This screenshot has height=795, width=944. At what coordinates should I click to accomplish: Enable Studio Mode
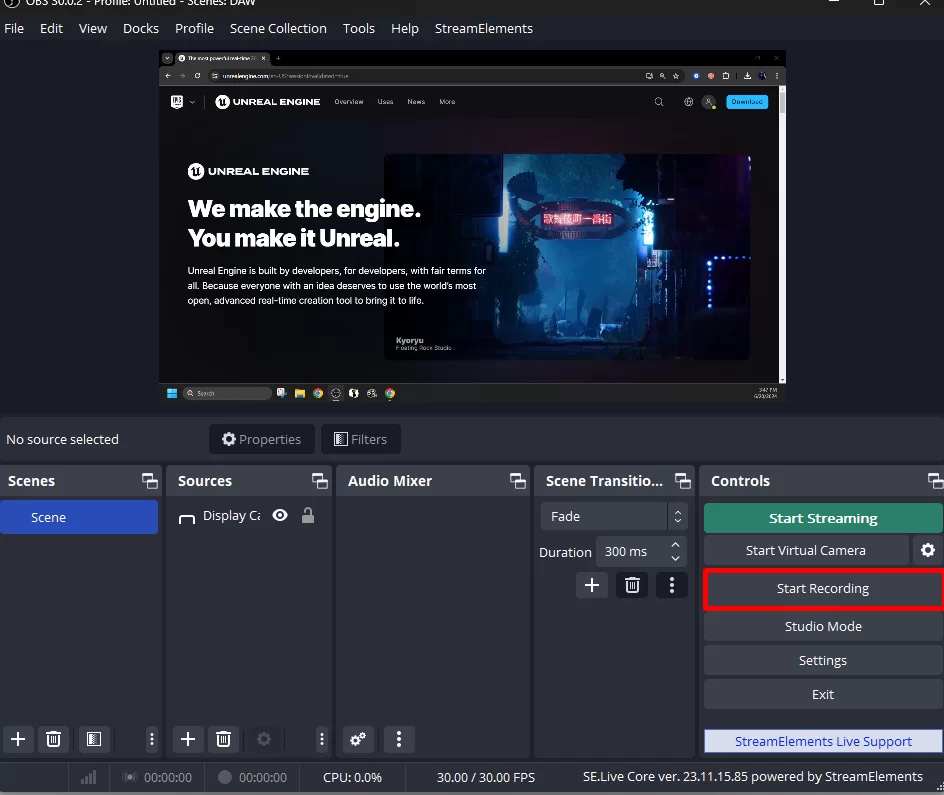(x=823, y=626)
